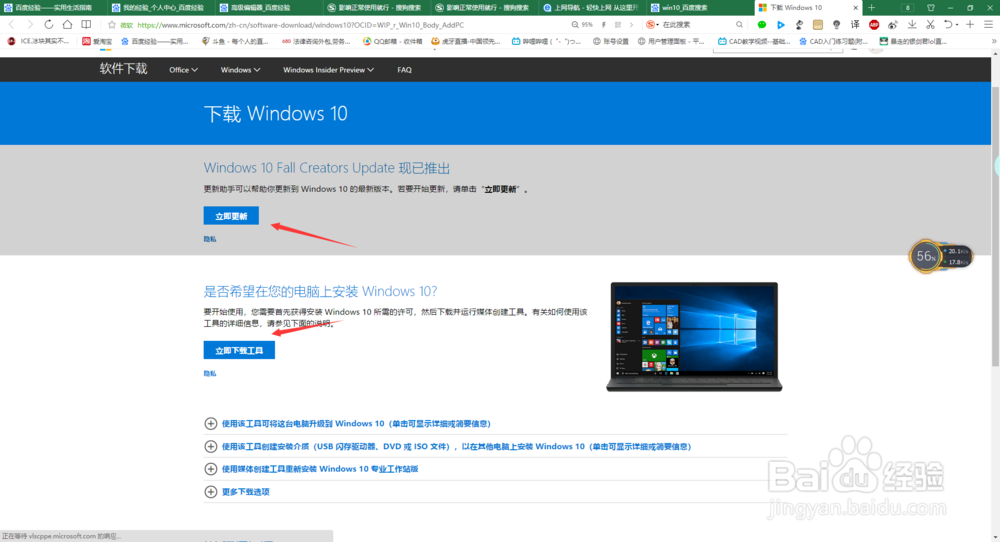
Task: Open the Windows Insider Preview dropdown
Action: tap(328, 70)
